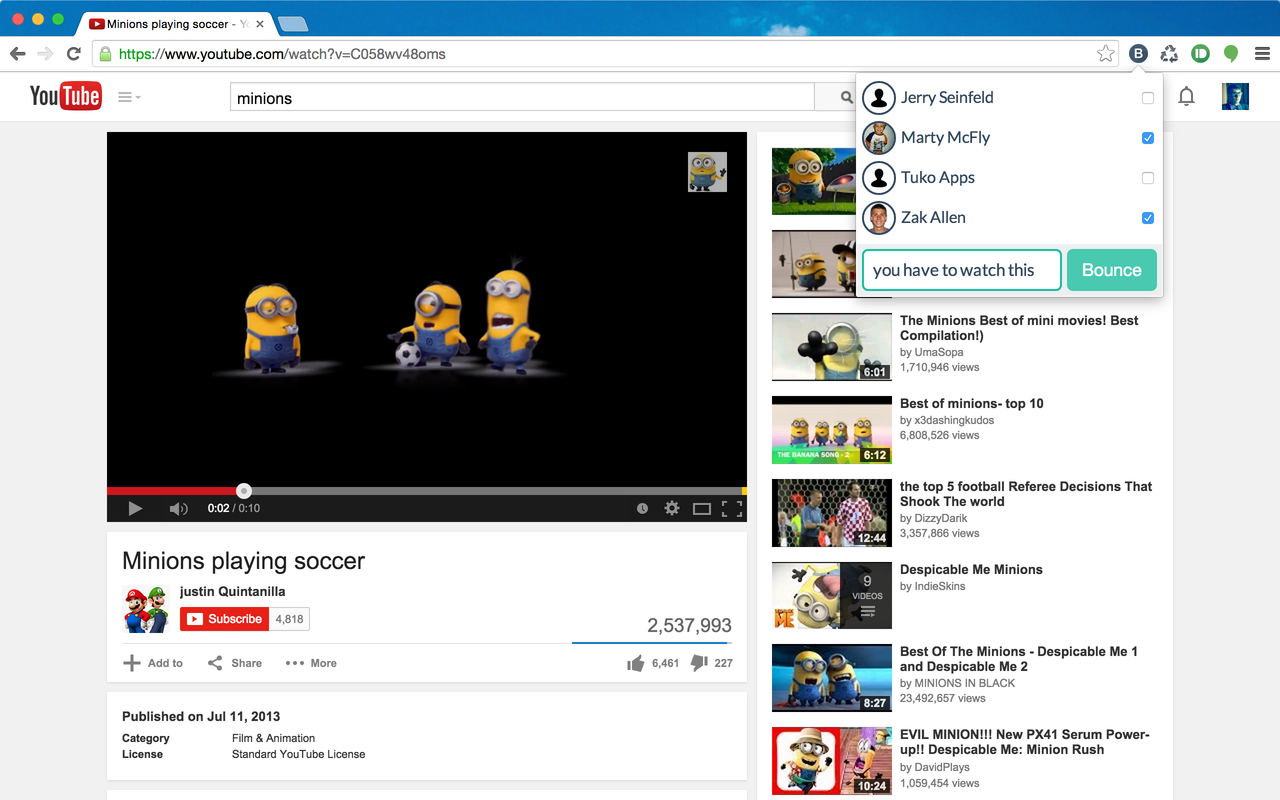Mute the video volume
The image size is (1280, 800).
178,508
